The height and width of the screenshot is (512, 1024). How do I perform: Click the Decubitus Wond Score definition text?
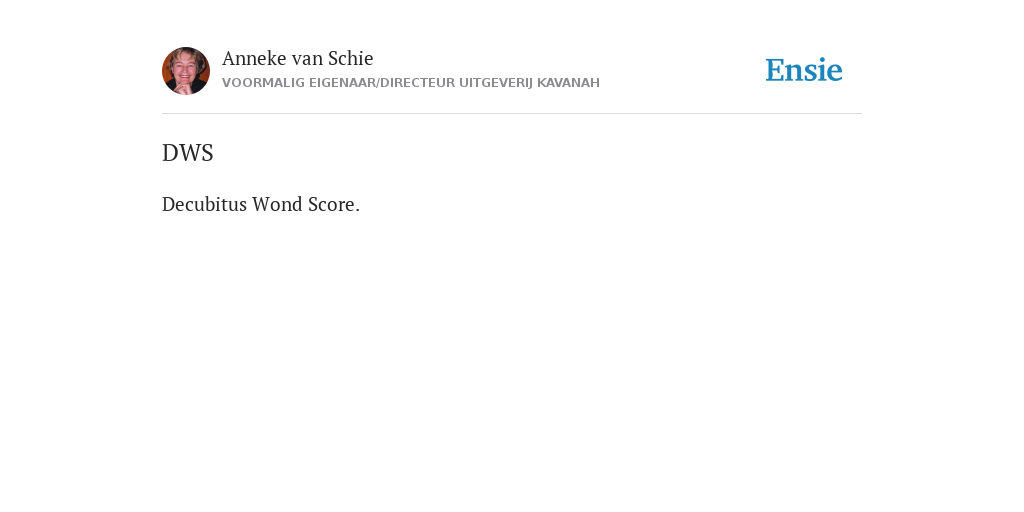point(261,204)
